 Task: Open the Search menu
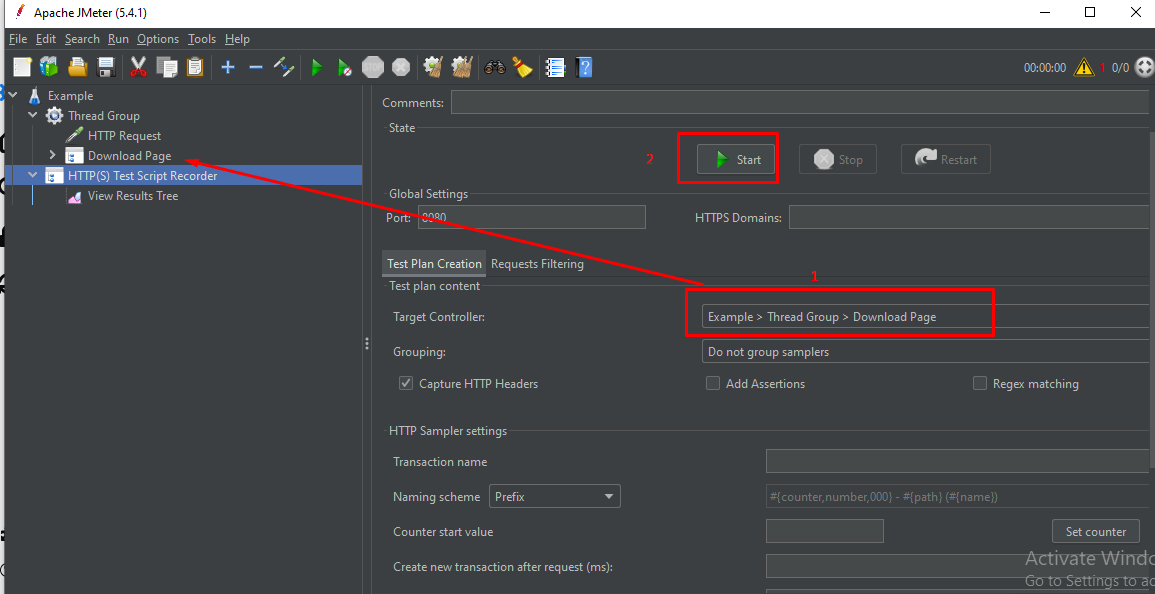tap(82, 39)
